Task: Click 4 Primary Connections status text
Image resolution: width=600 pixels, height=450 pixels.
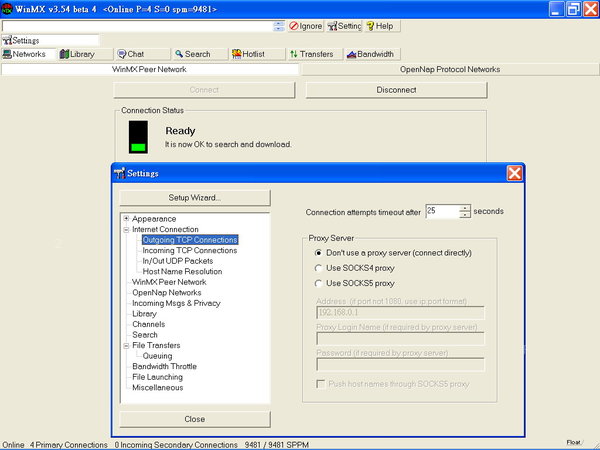Action: point(68,445)
